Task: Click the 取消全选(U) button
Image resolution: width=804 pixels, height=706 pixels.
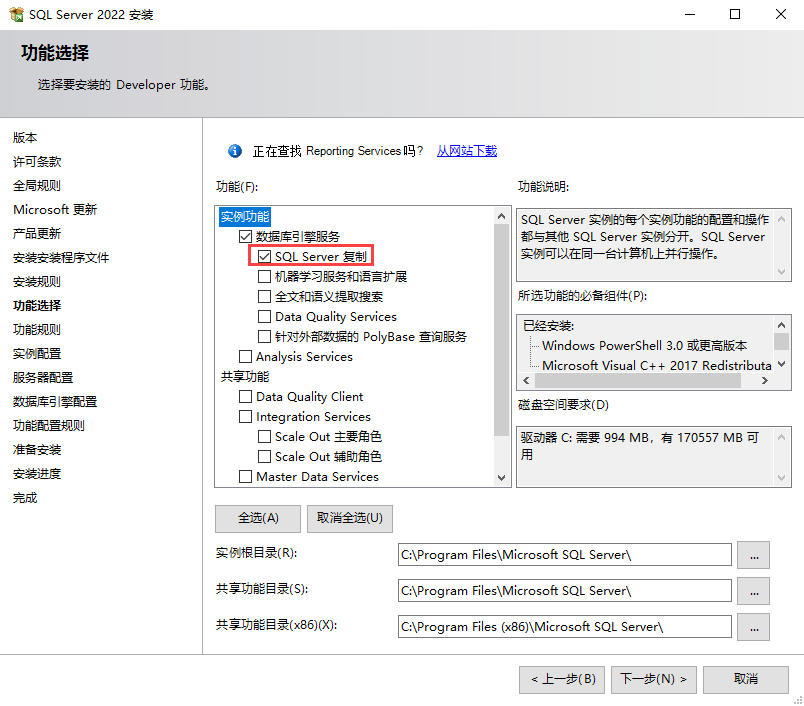Action: pyautogui.click(x=350, y=518)
